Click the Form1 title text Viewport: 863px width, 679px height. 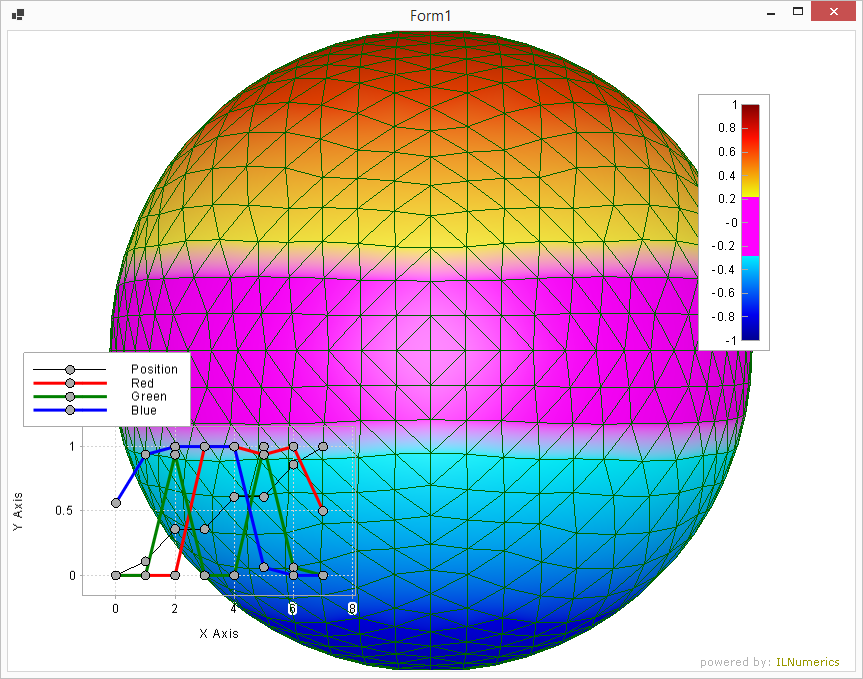(x=430, y=15)
